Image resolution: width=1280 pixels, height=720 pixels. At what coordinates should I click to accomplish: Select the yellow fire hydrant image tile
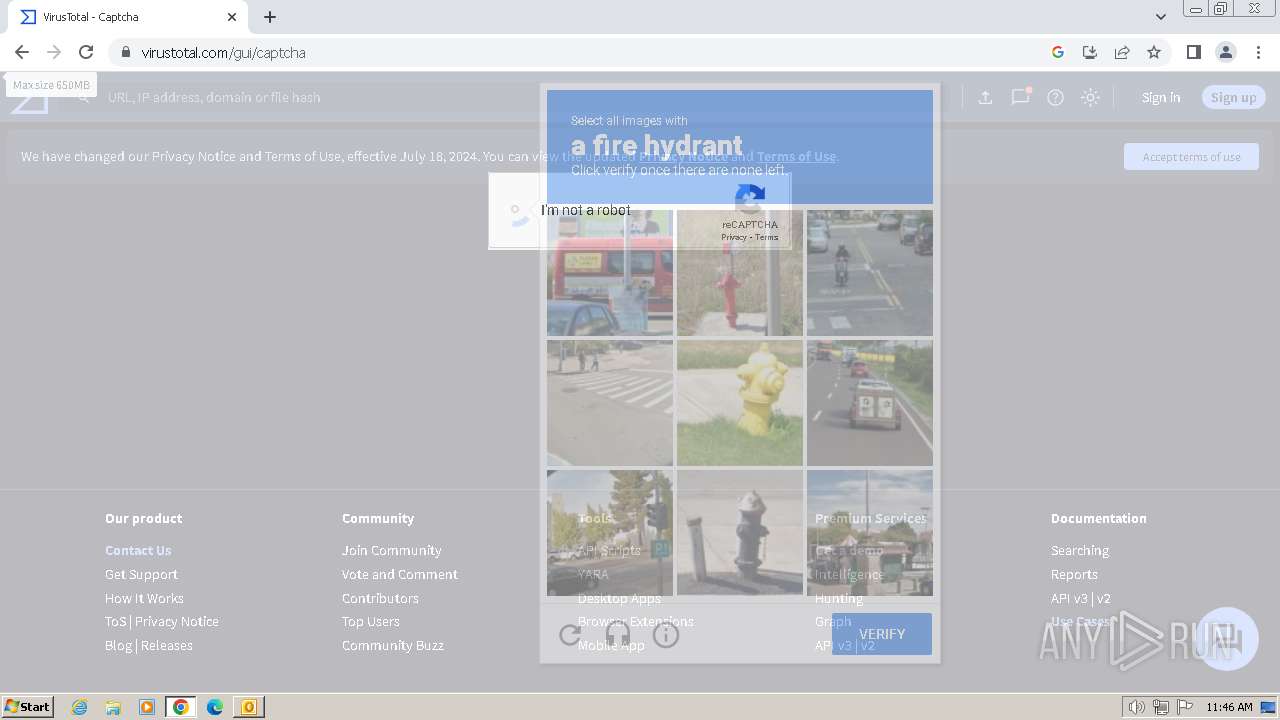click(x=740, y=403)
